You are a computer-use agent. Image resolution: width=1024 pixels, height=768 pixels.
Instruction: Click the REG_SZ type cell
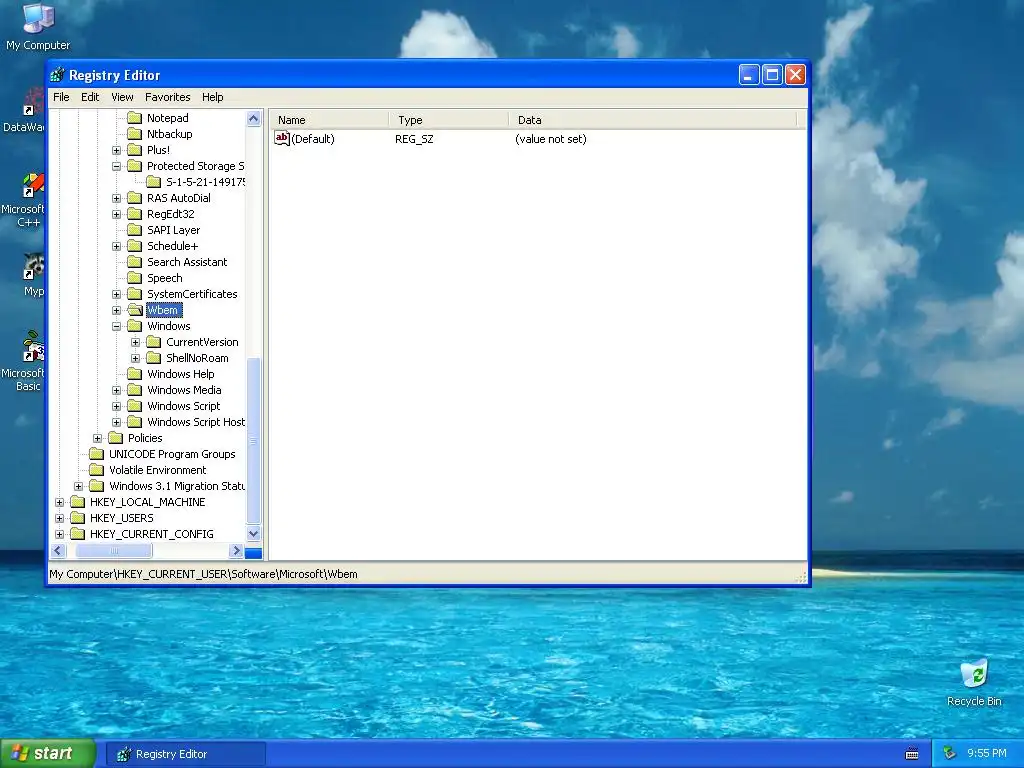click(x=414, y=139)
